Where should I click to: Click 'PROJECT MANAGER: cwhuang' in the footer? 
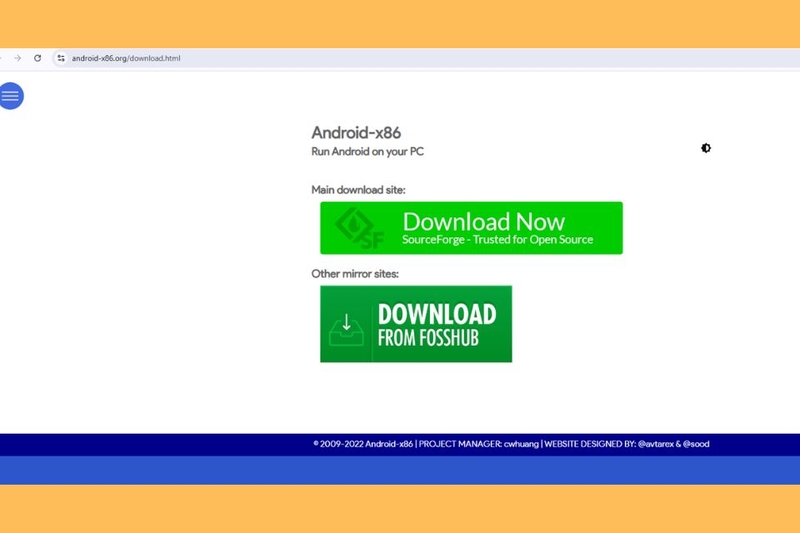coord(479,444)
